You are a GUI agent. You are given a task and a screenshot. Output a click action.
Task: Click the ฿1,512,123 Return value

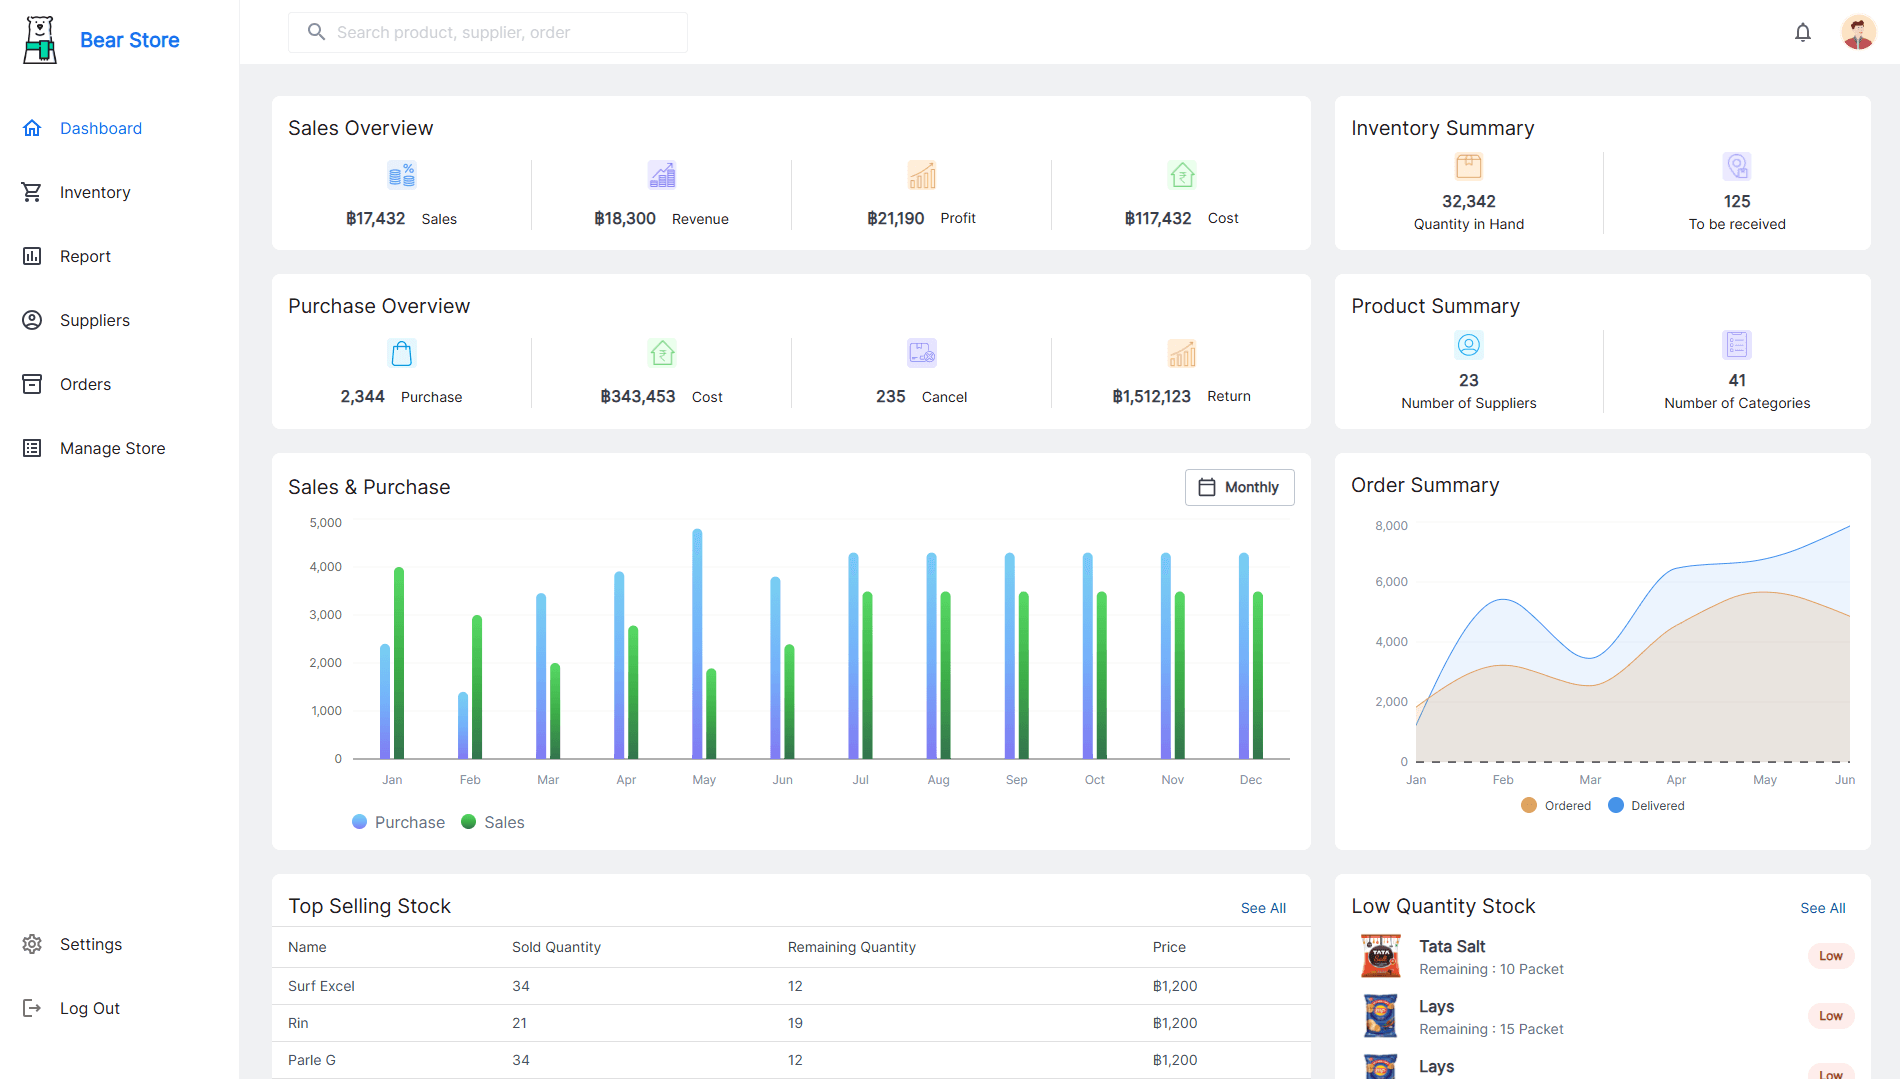coord(1151,396)
